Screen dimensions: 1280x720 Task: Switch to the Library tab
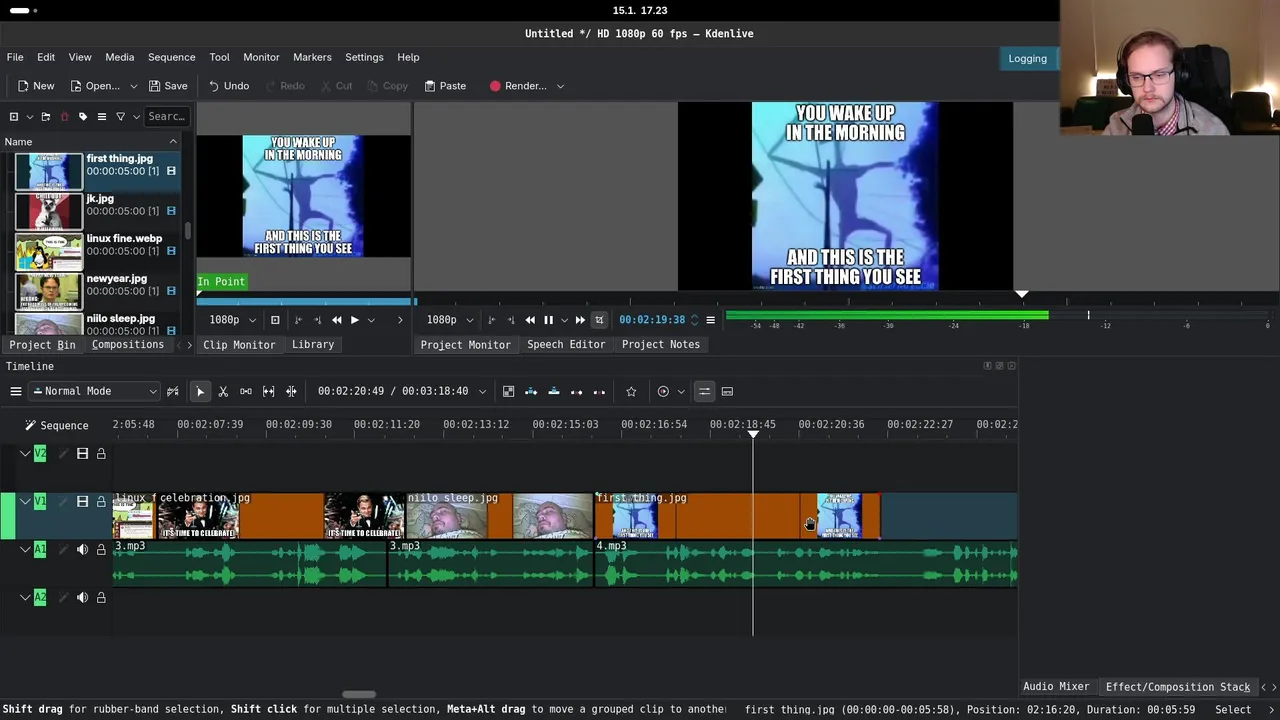pos(313,344)
